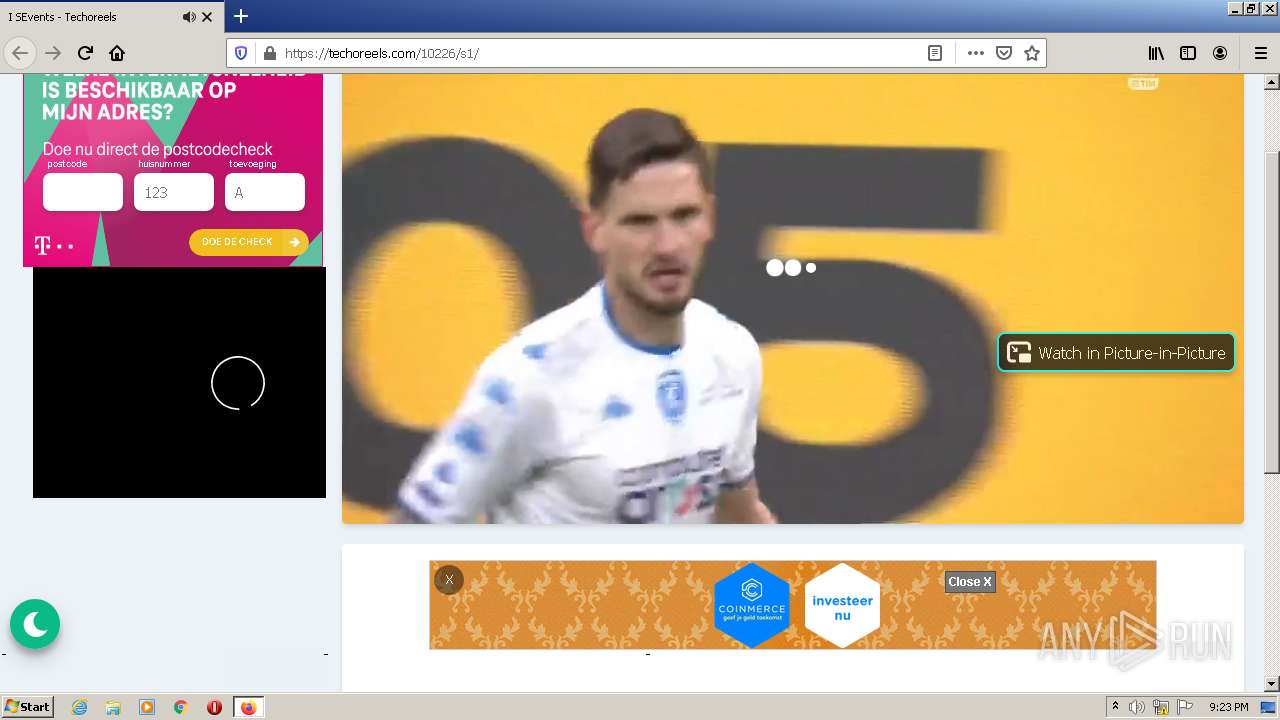Click the techoreels.com address bar
1280x720 pixels.
point(600,53)
